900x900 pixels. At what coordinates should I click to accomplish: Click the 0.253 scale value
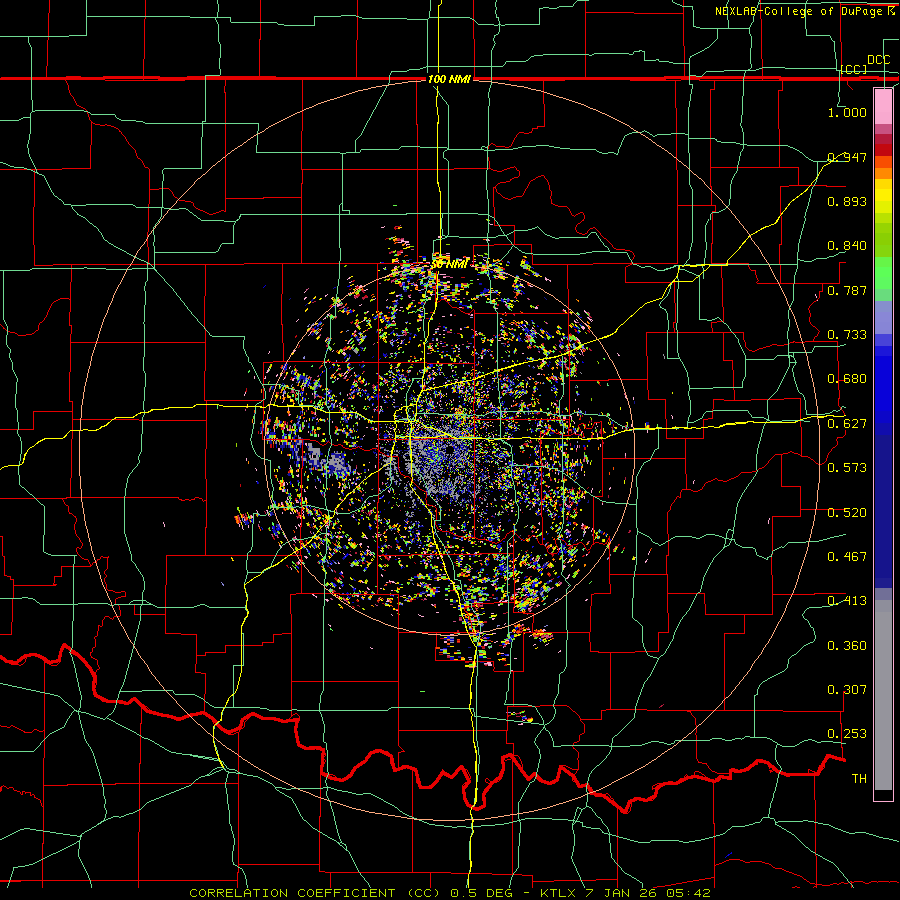point(847,734)
